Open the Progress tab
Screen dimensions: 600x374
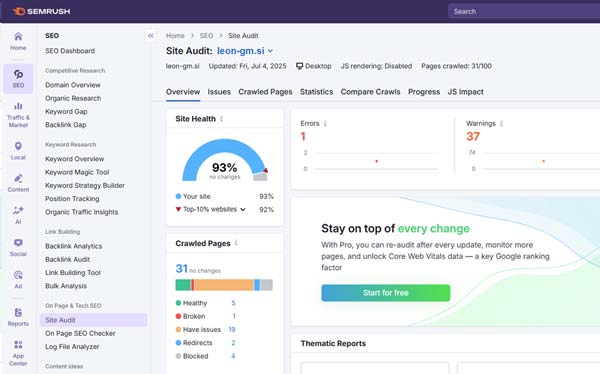tap(424, 92)
